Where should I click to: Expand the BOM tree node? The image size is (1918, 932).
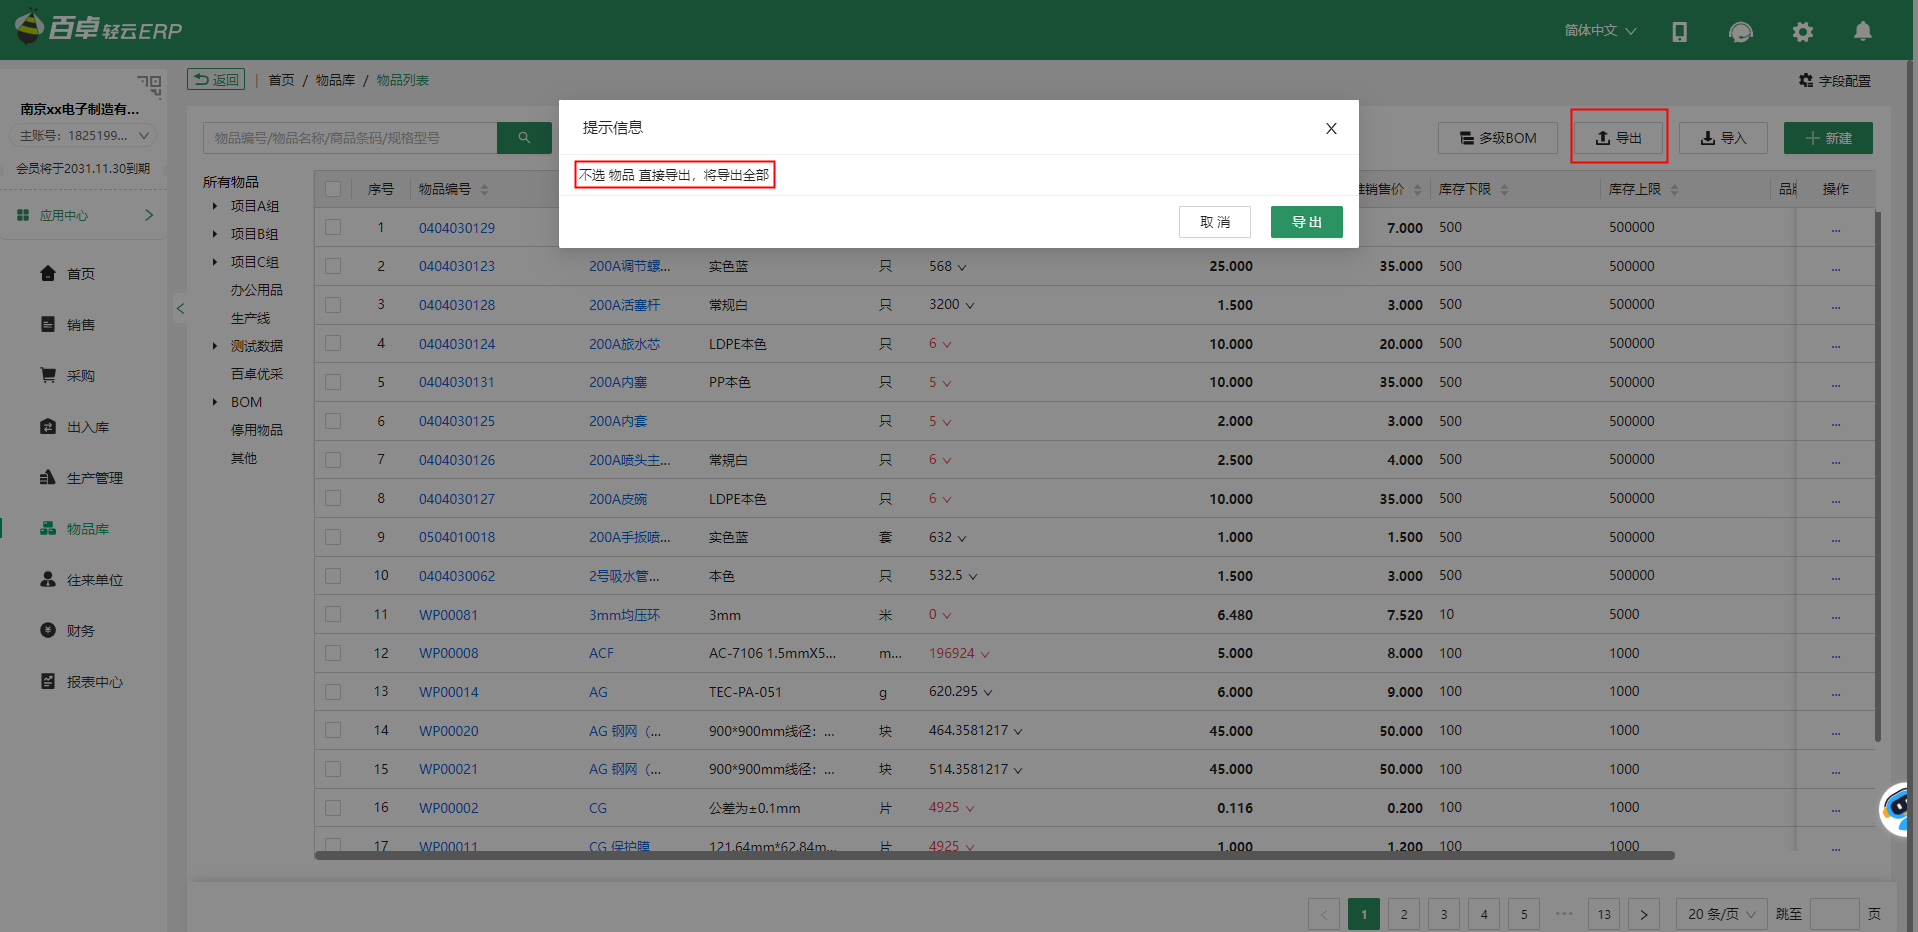click(214, 402)
